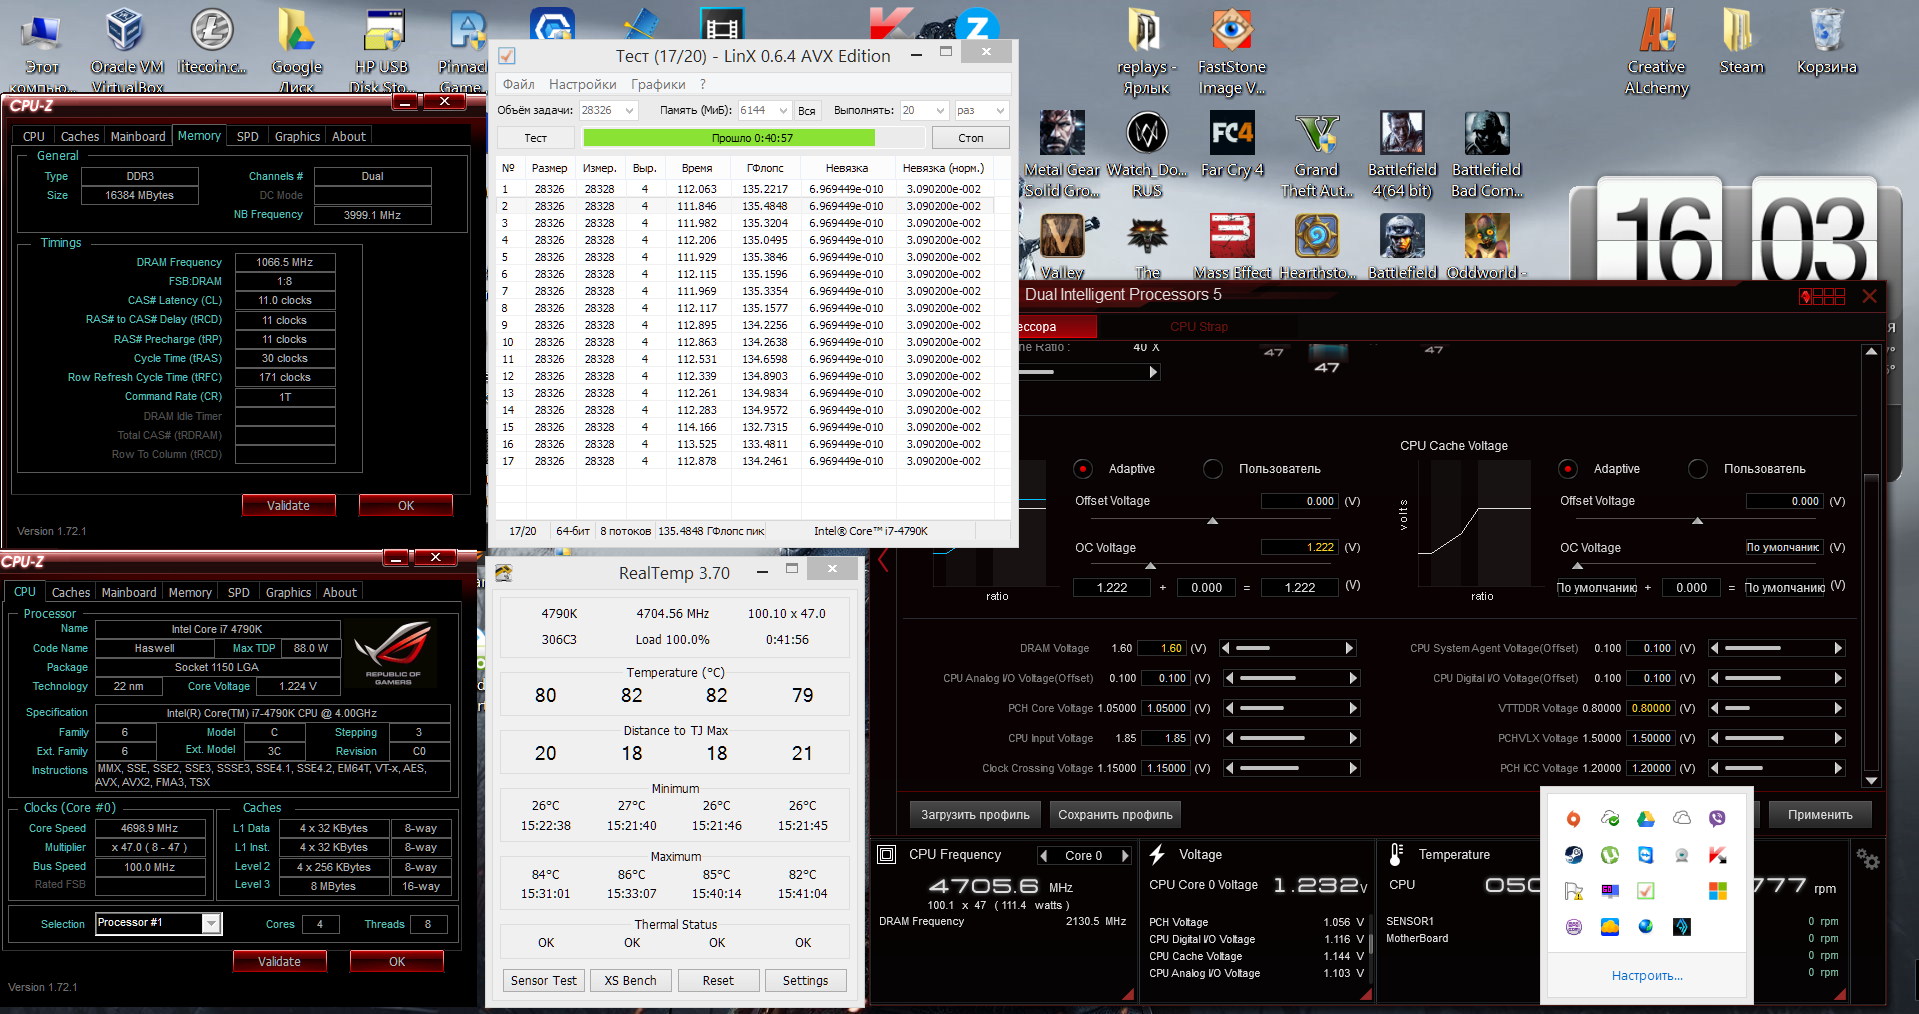This screenshot has height=1014, width=1919.
Task: Click the CPU Input Voltage slider bar
Action: tap(1291, 738)
